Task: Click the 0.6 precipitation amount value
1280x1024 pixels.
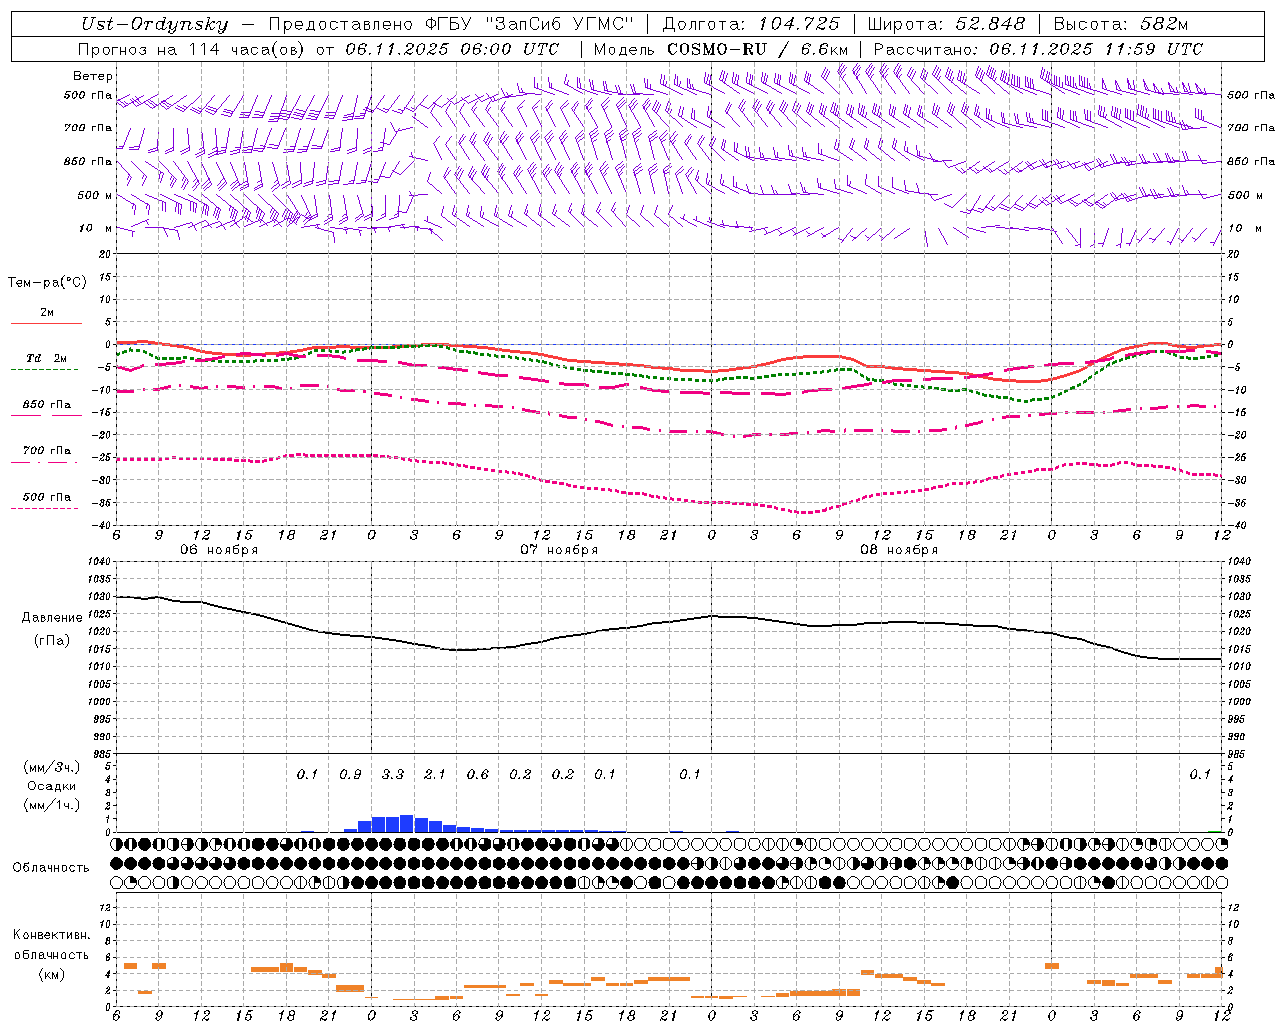Action: [478, 775]
